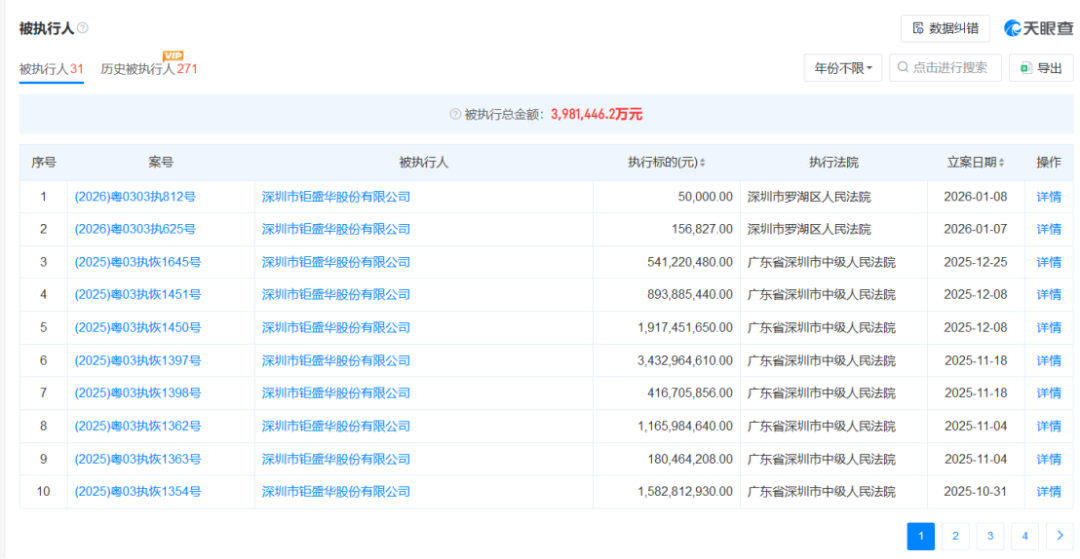Screen dimensions: 1080x559
Task: View 详情 for row 6 case
Action: pyautogui.click(x=1048, y=361)
